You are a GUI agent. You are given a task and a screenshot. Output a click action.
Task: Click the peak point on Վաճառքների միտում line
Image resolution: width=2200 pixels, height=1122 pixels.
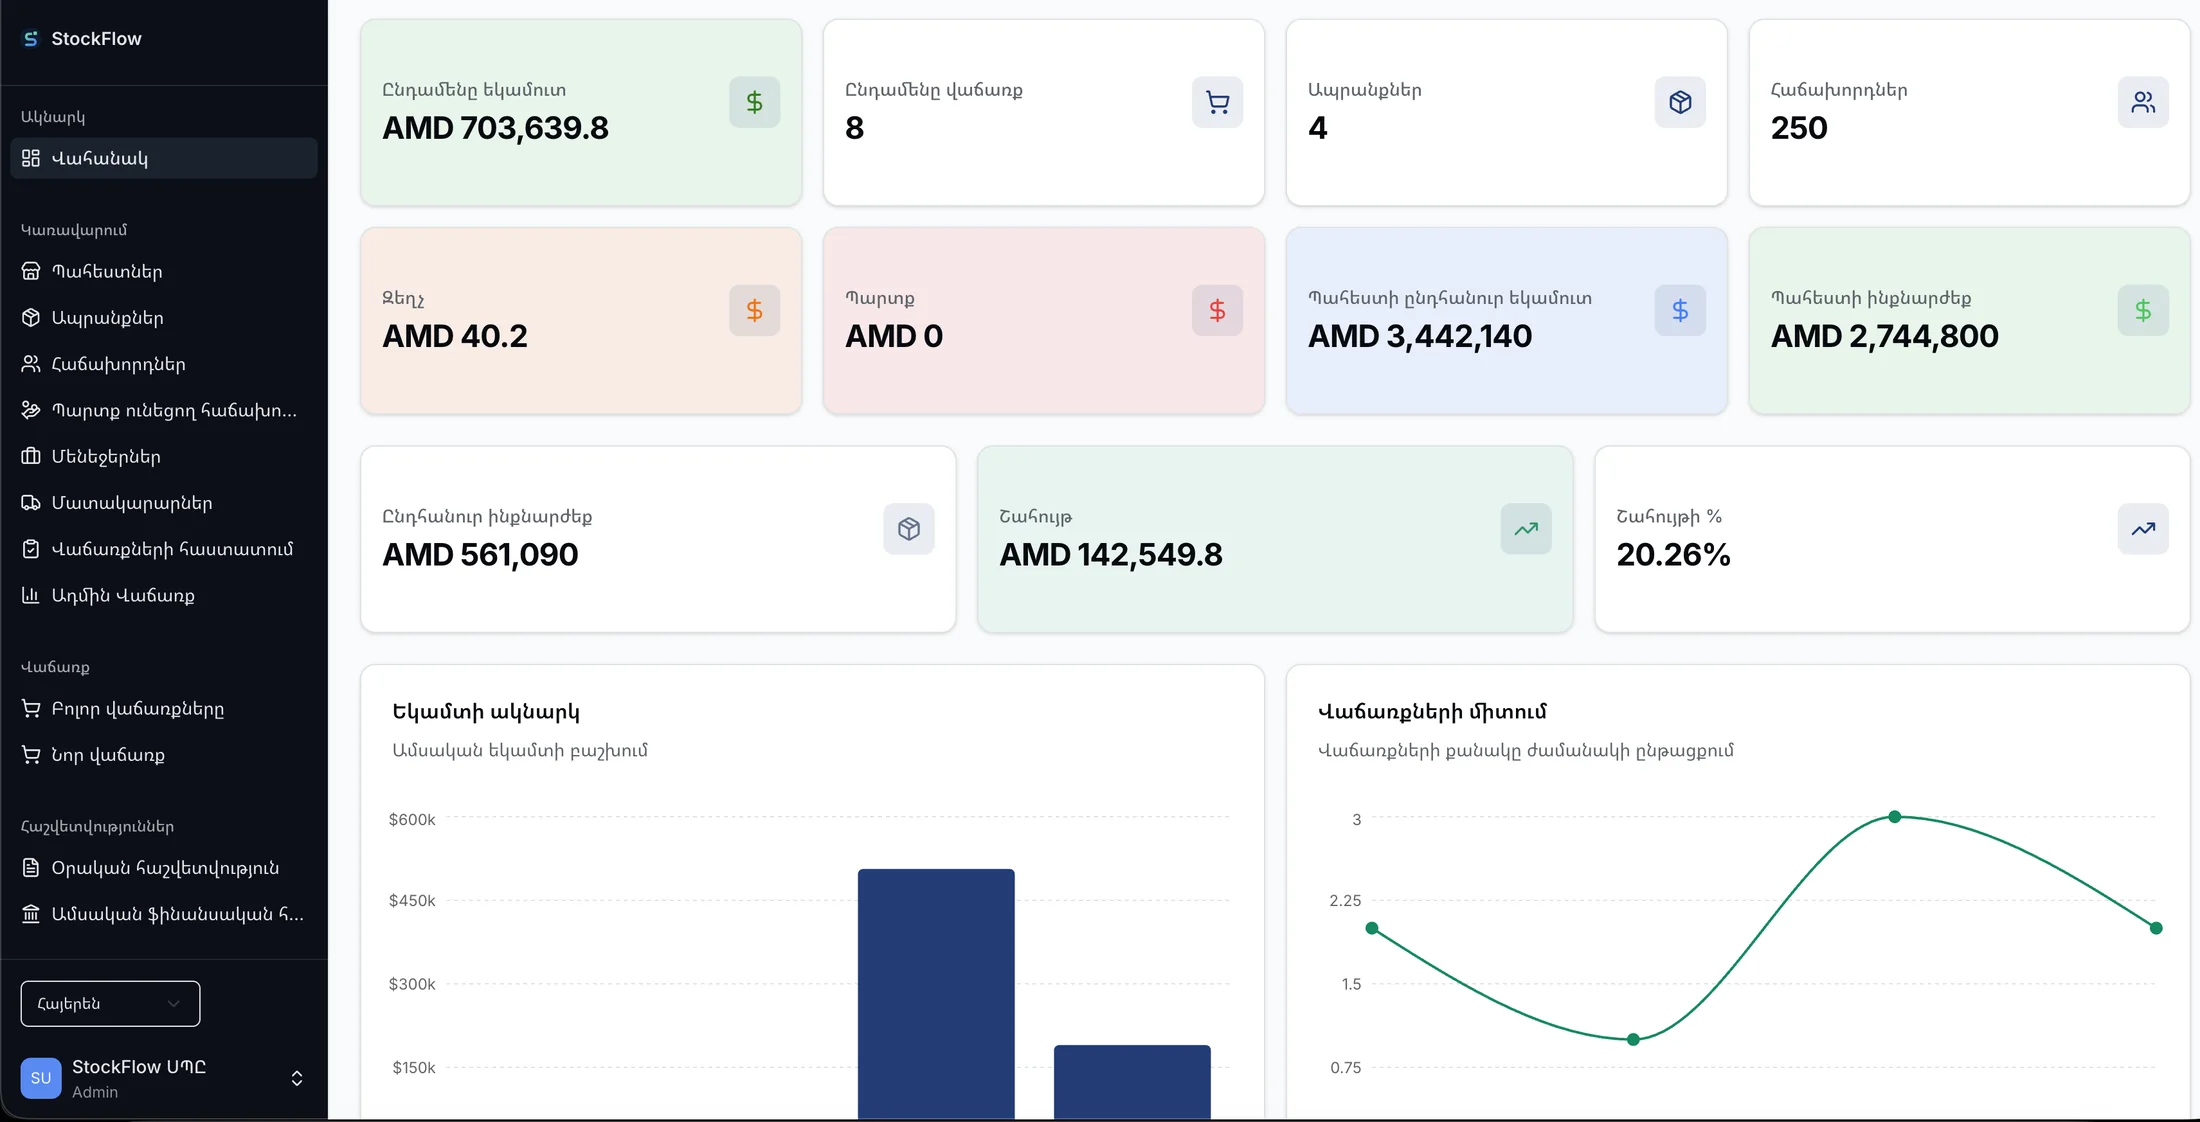coord(1894,817)
